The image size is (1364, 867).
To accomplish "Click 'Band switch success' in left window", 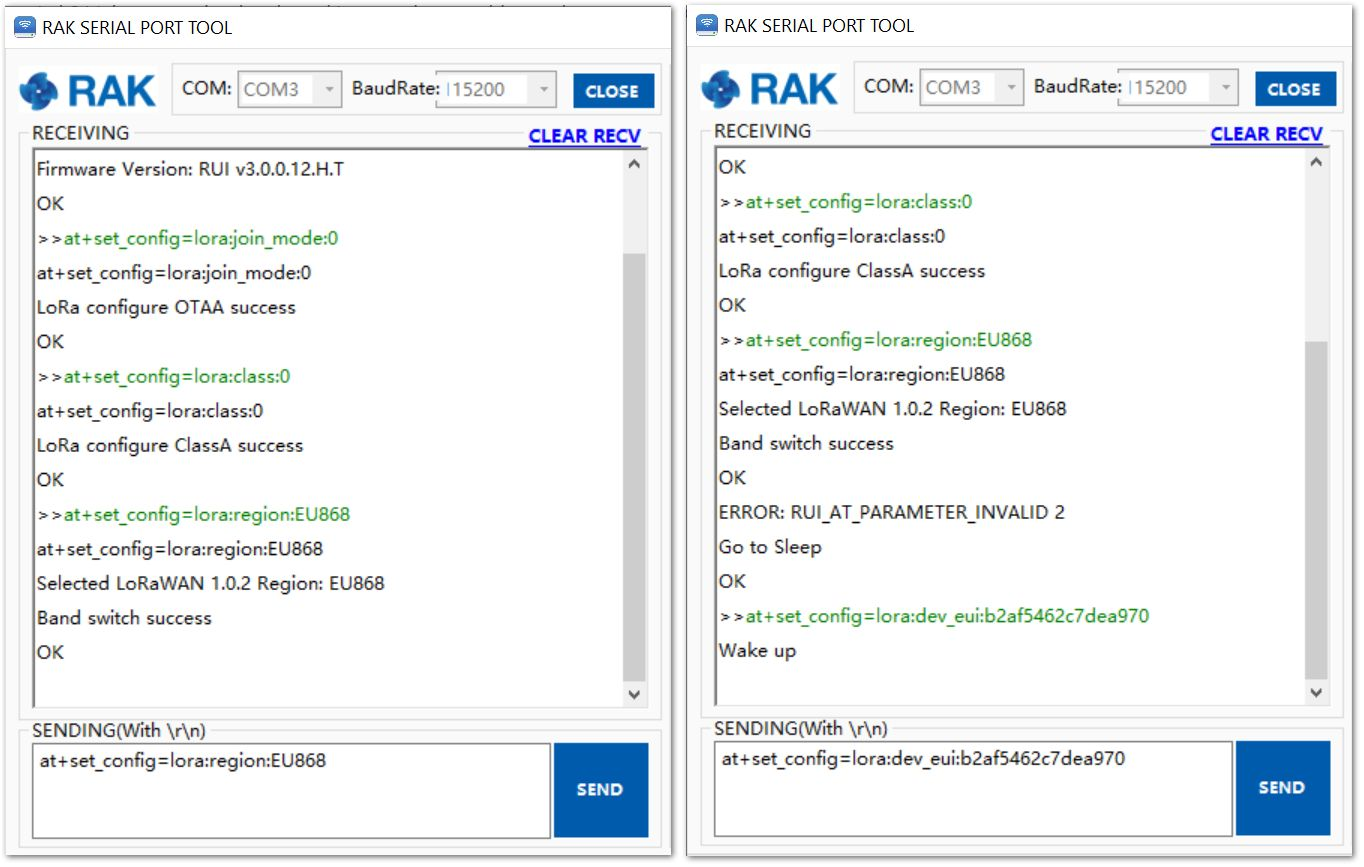I will (124, 618).
